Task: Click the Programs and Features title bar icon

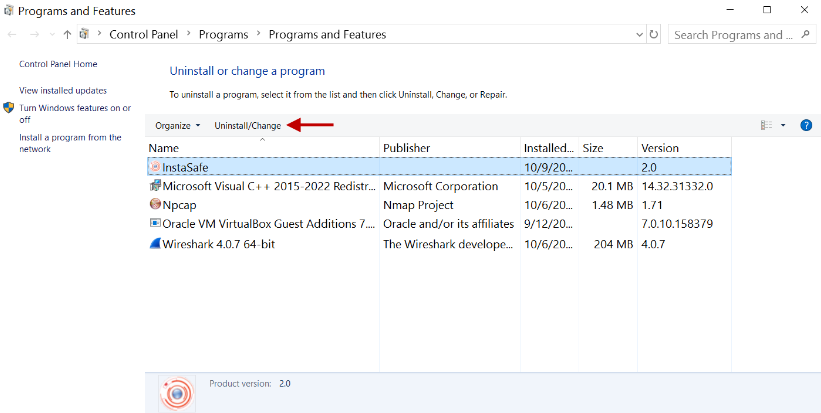Action: pos(8,10)
